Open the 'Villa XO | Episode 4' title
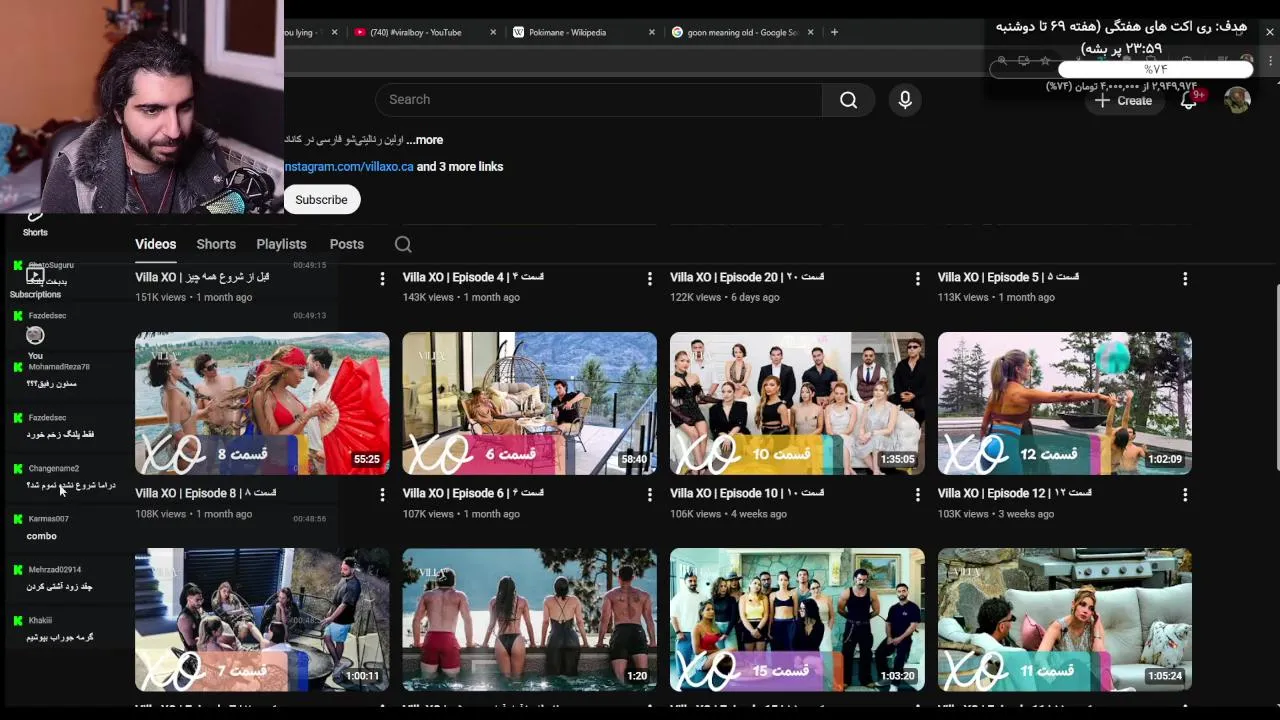This screenshot has width=1280, height=720. pos(473,277)
